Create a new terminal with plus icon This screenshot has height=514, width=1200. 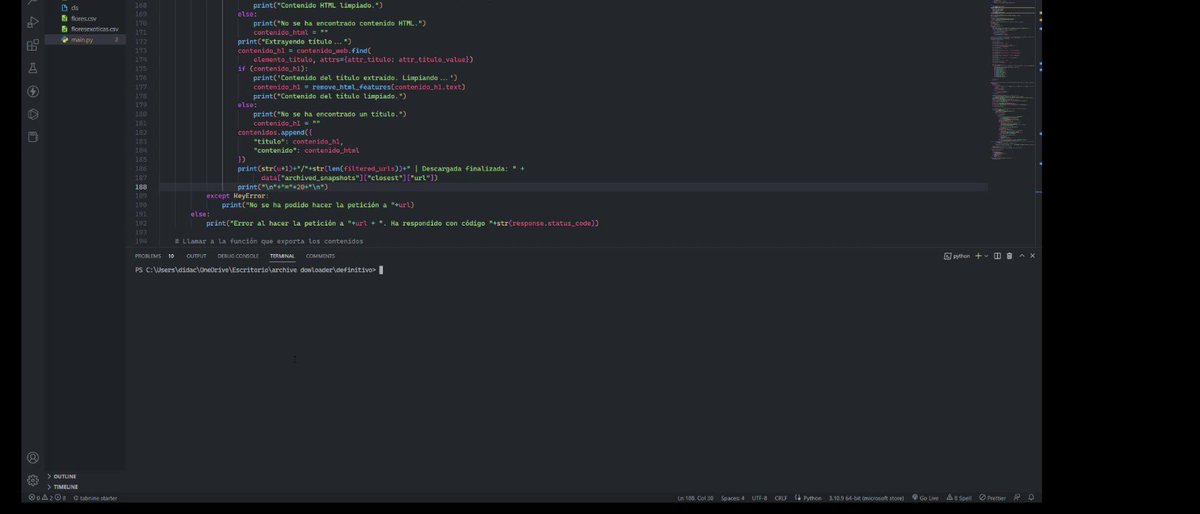pos(978,256)
